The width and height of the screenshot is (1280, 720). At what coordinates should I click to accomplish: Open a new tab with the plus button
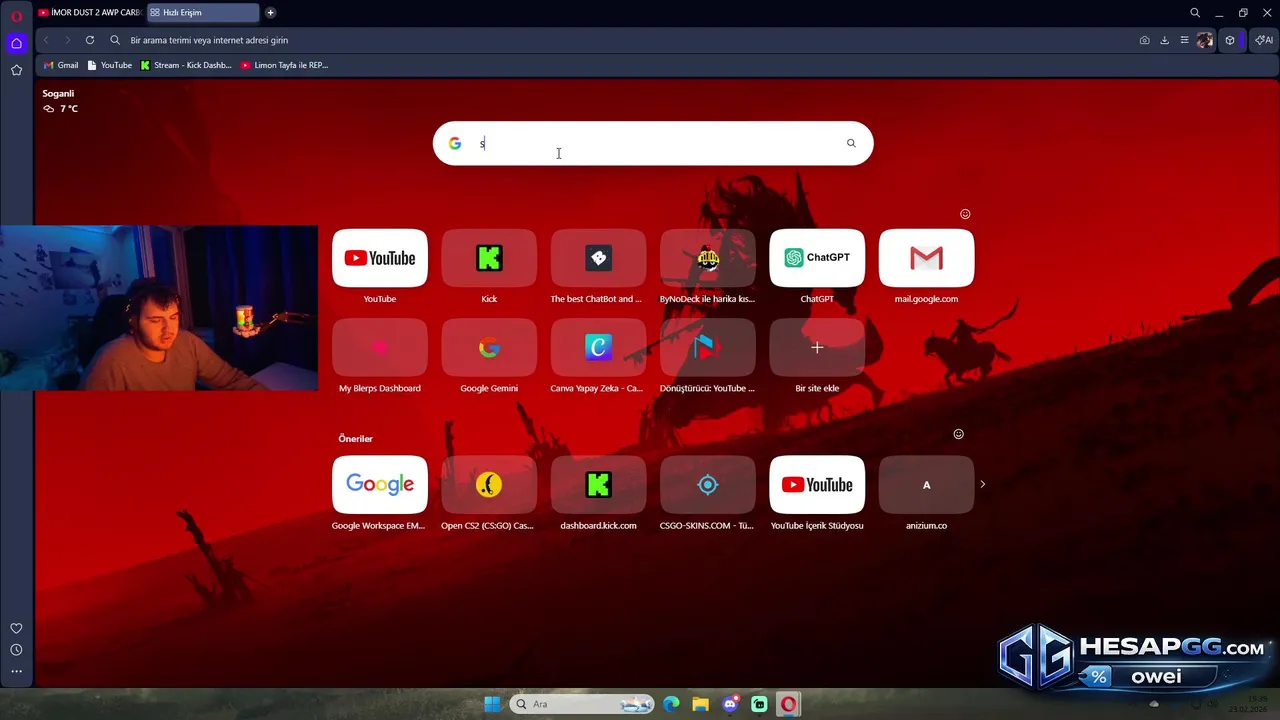tap(270, 13)
